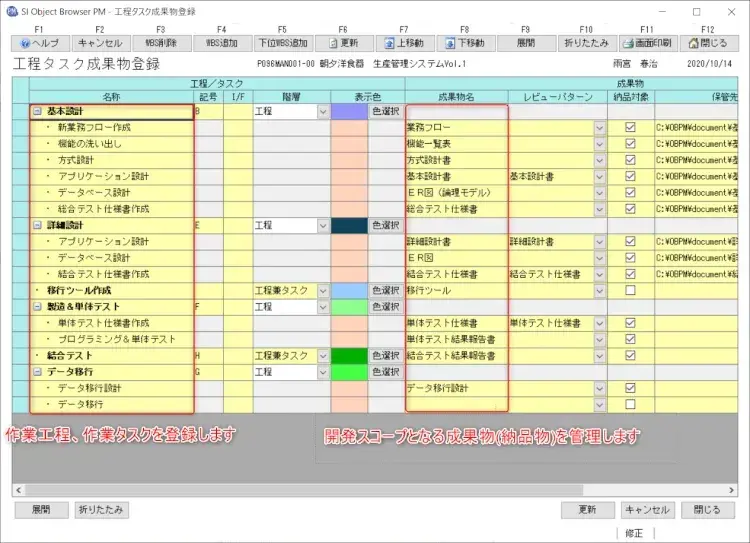Screen dimensions: 750x543
Task: Open 階層 dropdown for データ移行 row
Action: tap(323, 372)
